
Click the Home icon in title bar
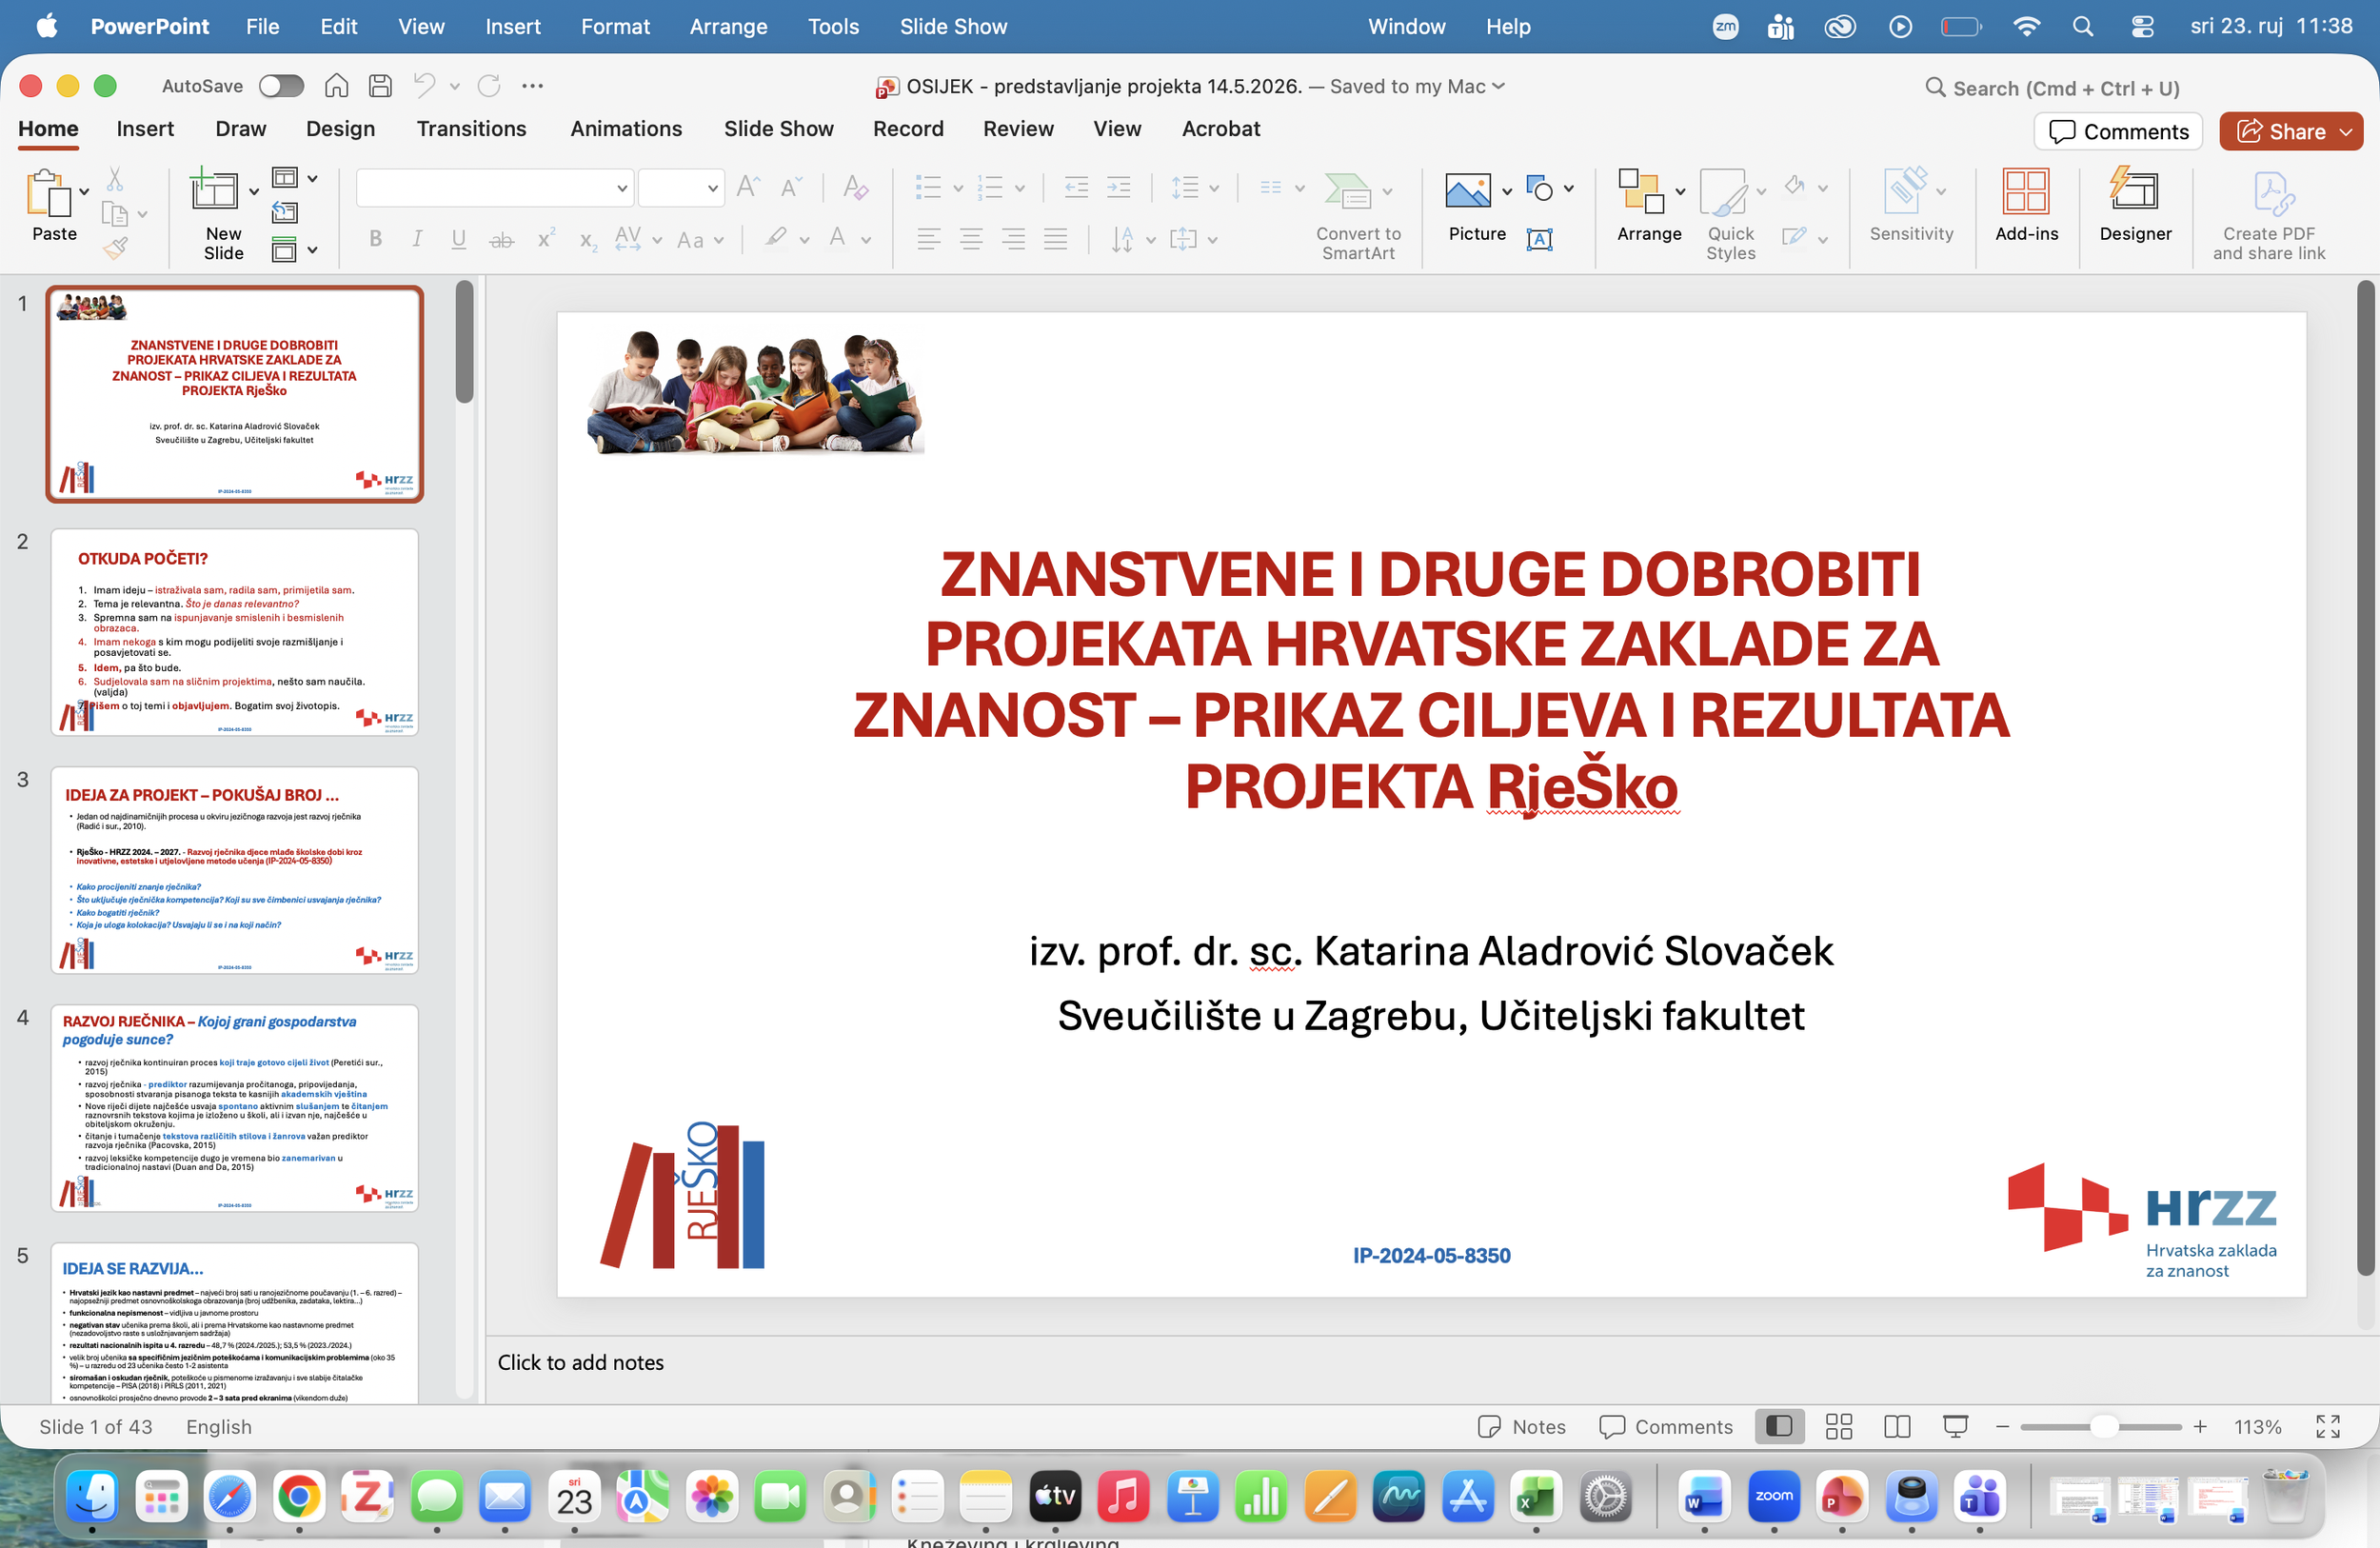point(337,86)
